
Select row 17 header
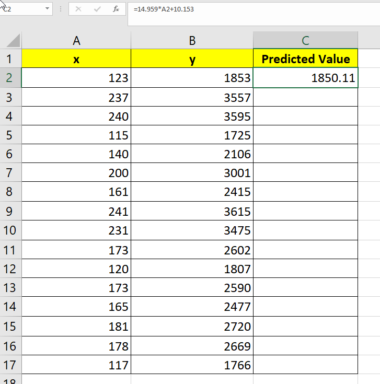[10, 365]
